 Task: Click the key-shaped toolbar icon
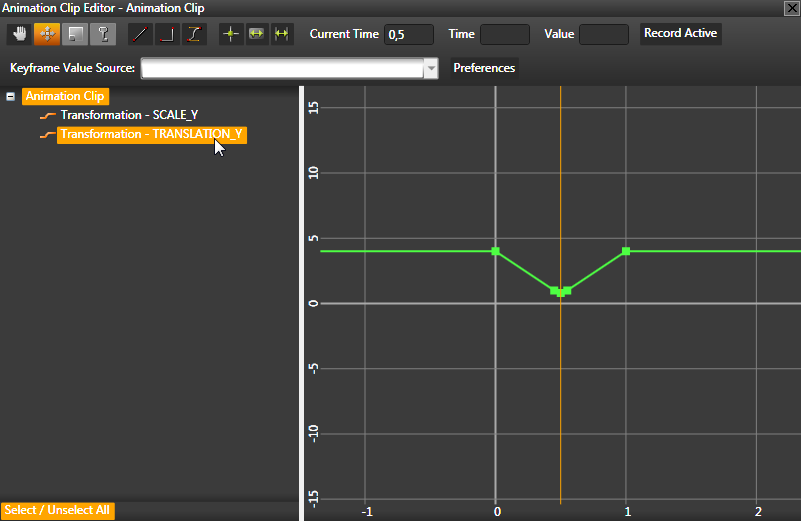(102, 34)
